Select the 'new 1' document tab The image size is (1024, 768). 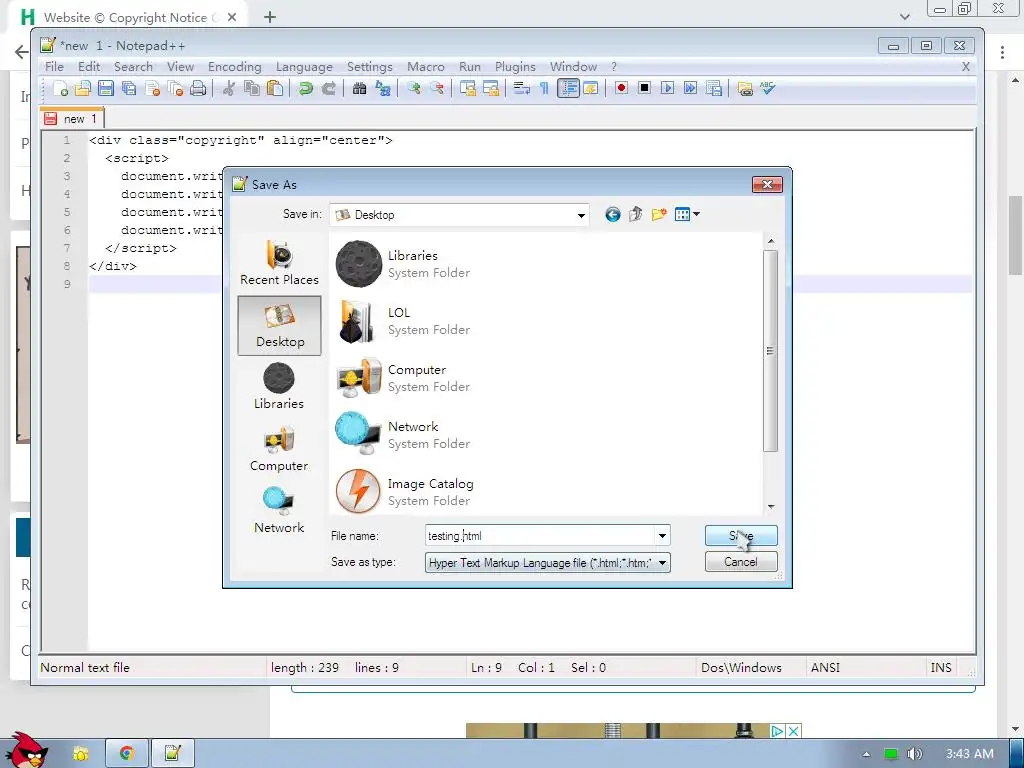(x=71, y=118)
